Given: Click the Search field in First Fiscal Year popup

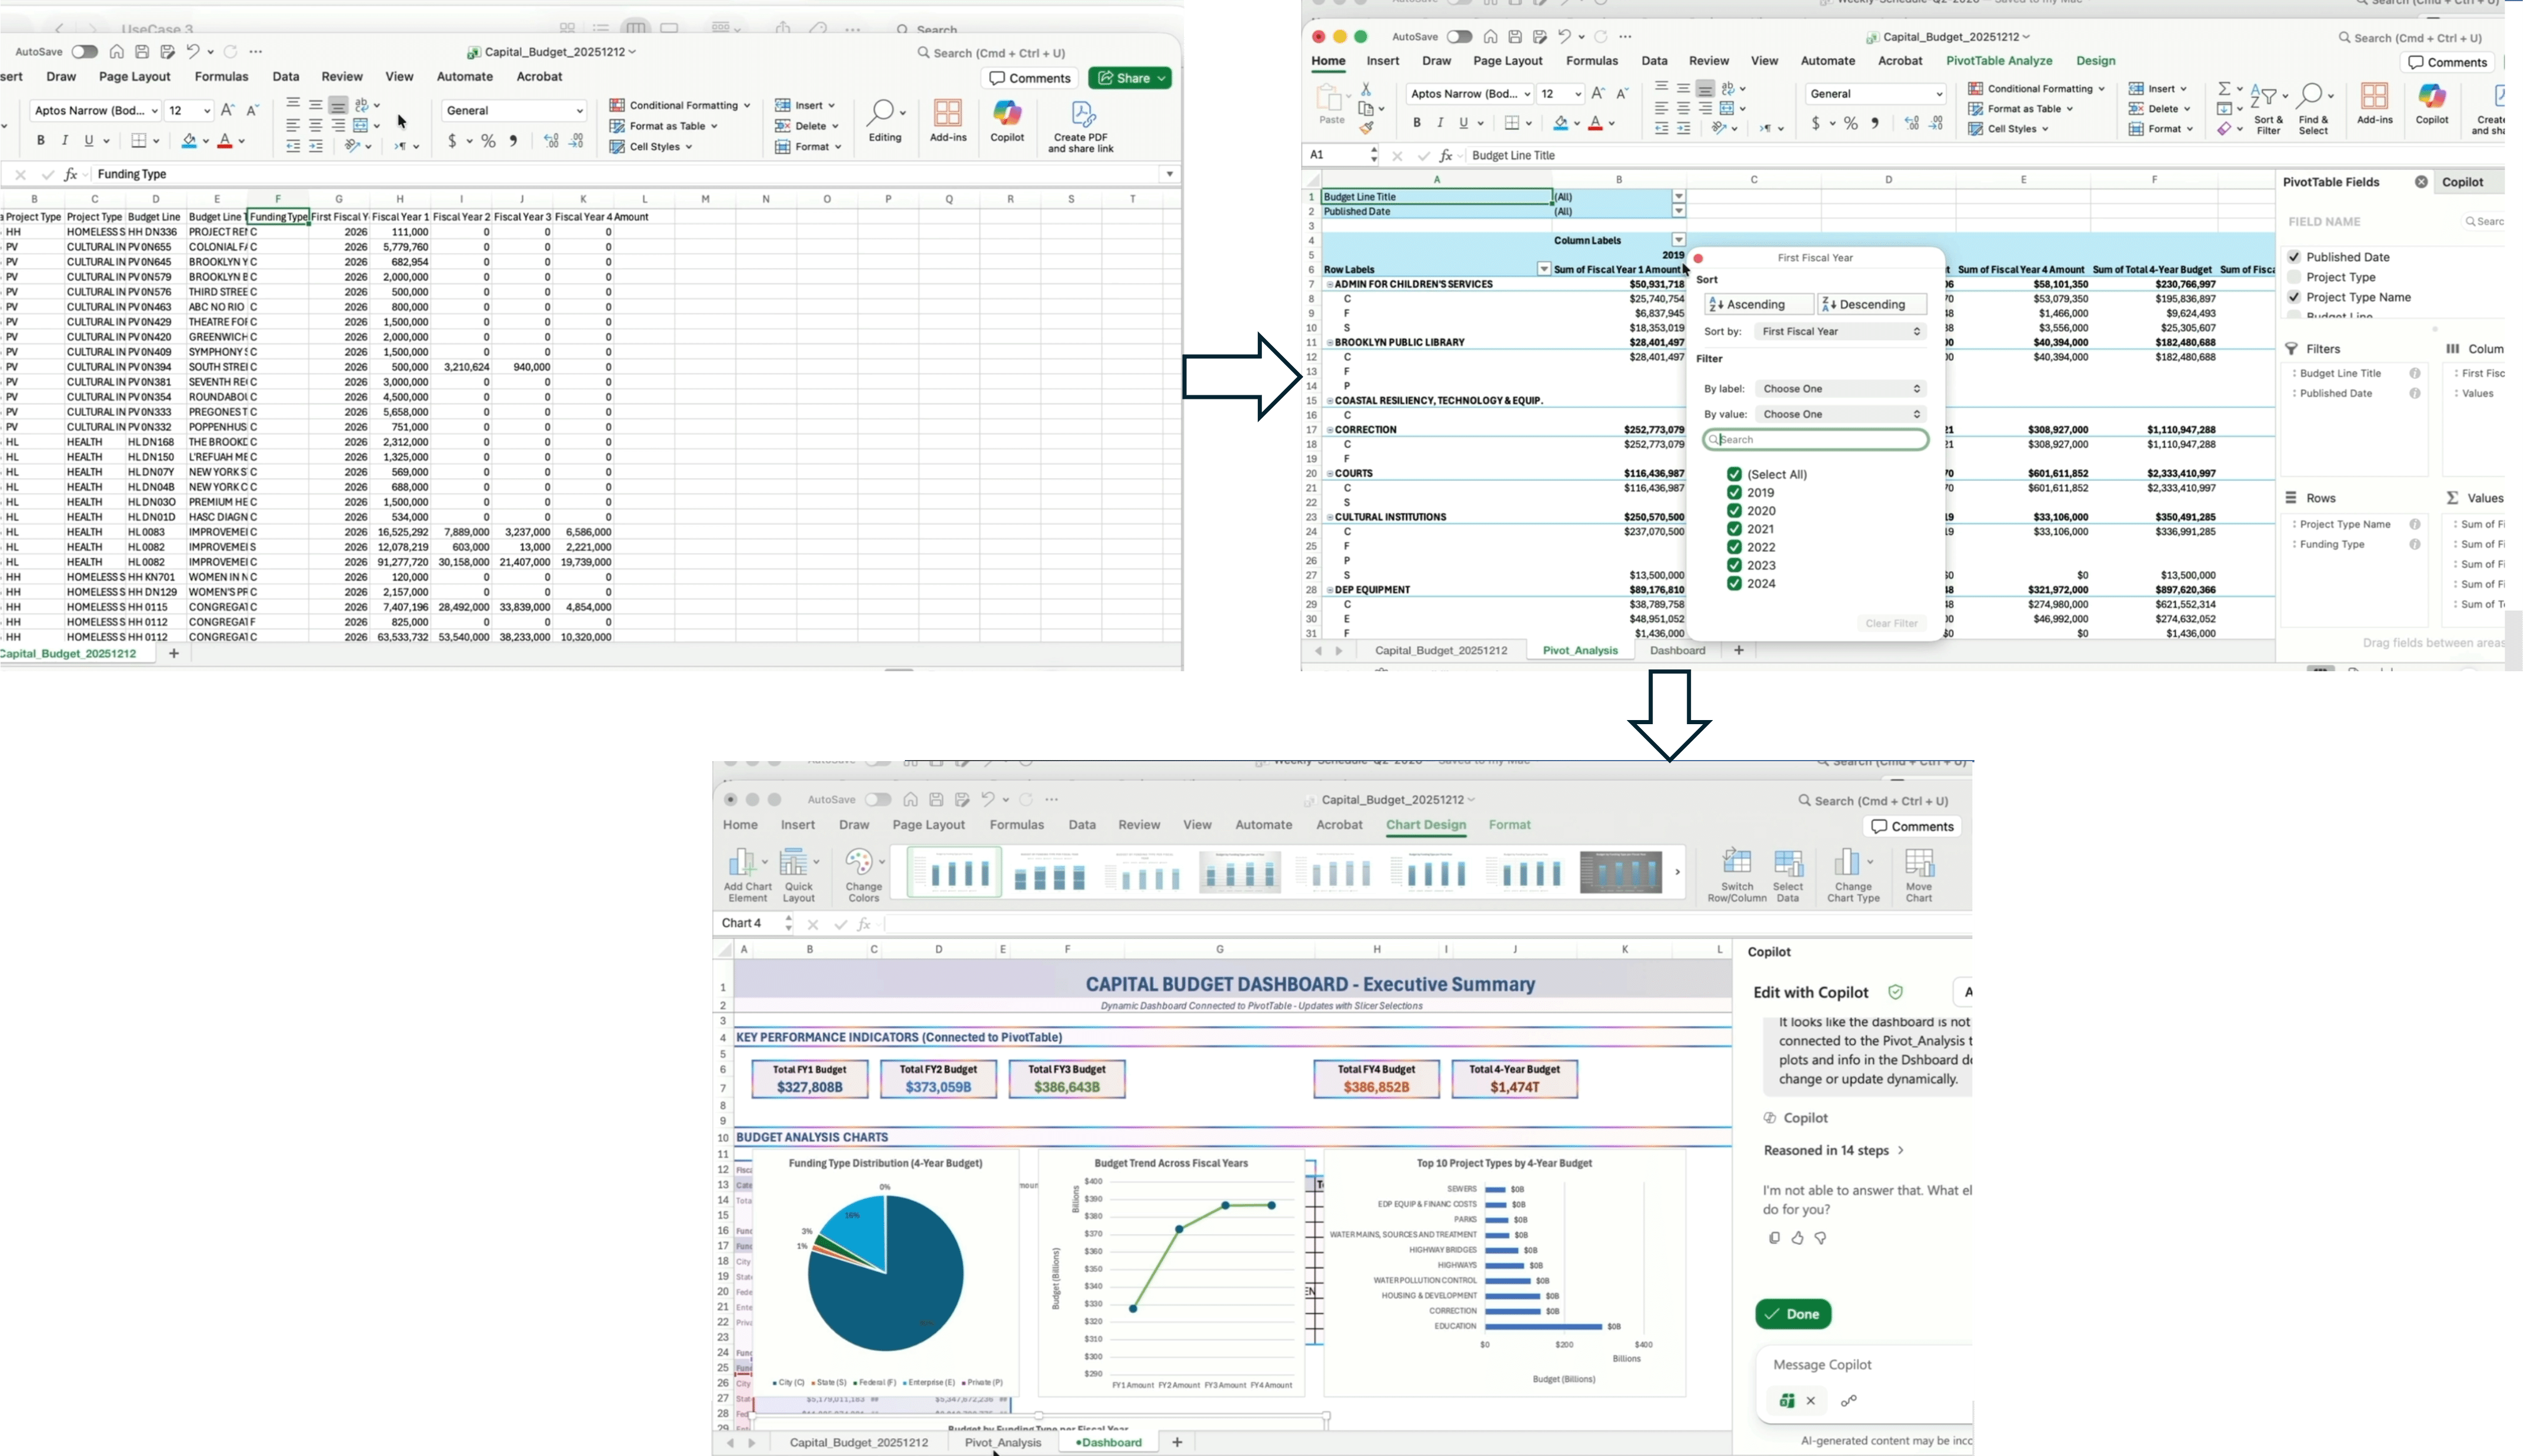Looking at the screenshot, I should tap(1815, 439).
